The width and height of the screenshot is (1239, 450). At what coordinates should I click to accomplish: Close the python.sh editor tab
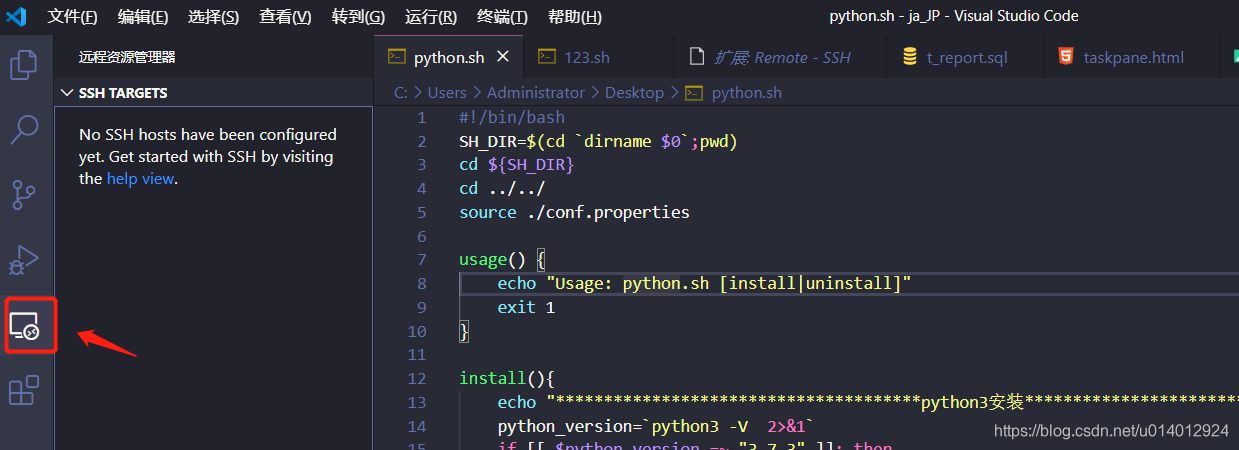503,57
